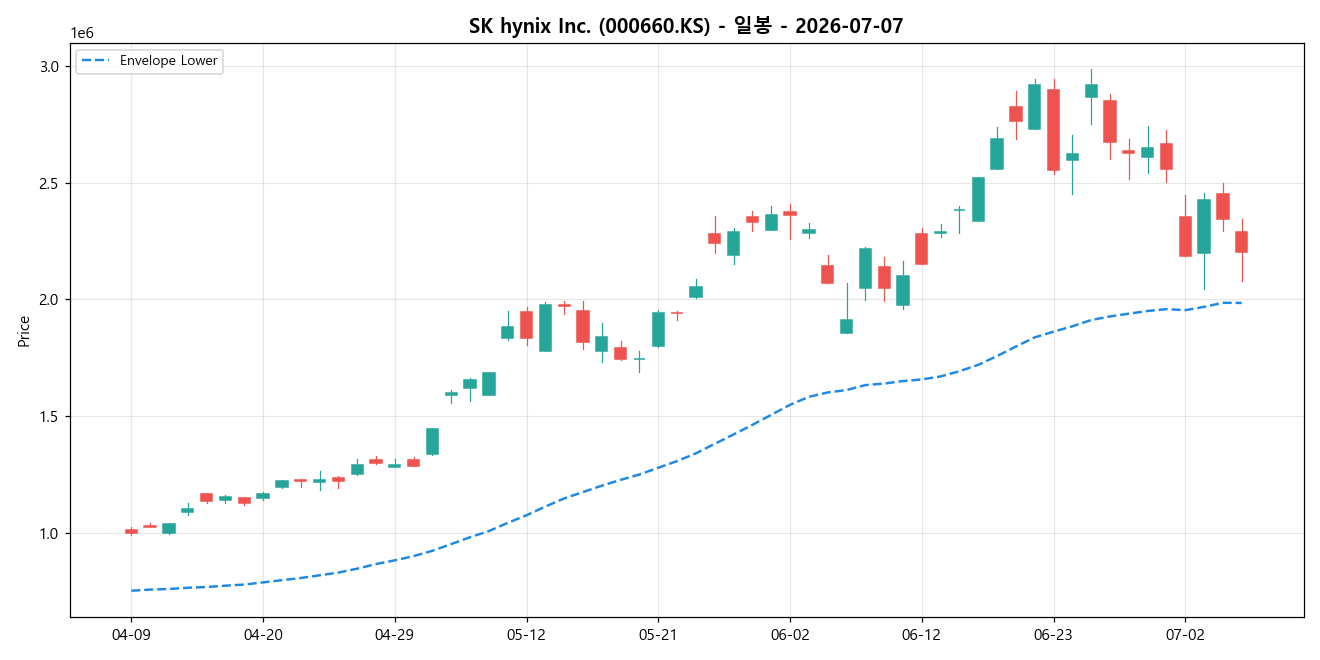Click the 06-12 date label
The width and height of the screenshot is (1320, 660).
click(x=922, y=634)
